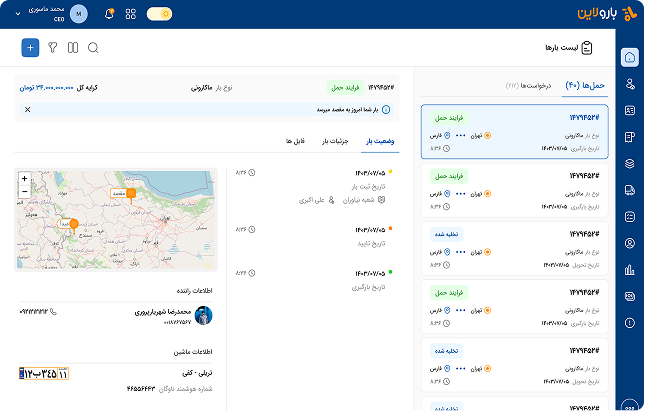Open the user profile circle icon in the sidebar
Image resolution: width=645 pixels, height=411 pixels.
[x=630, y=243]
